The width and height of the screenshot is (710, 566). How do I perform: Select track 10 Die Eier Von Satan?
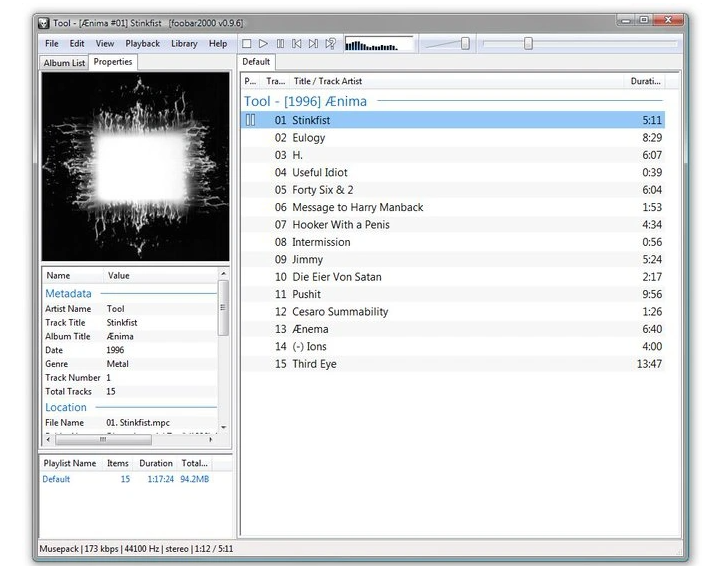coord(453,277)
